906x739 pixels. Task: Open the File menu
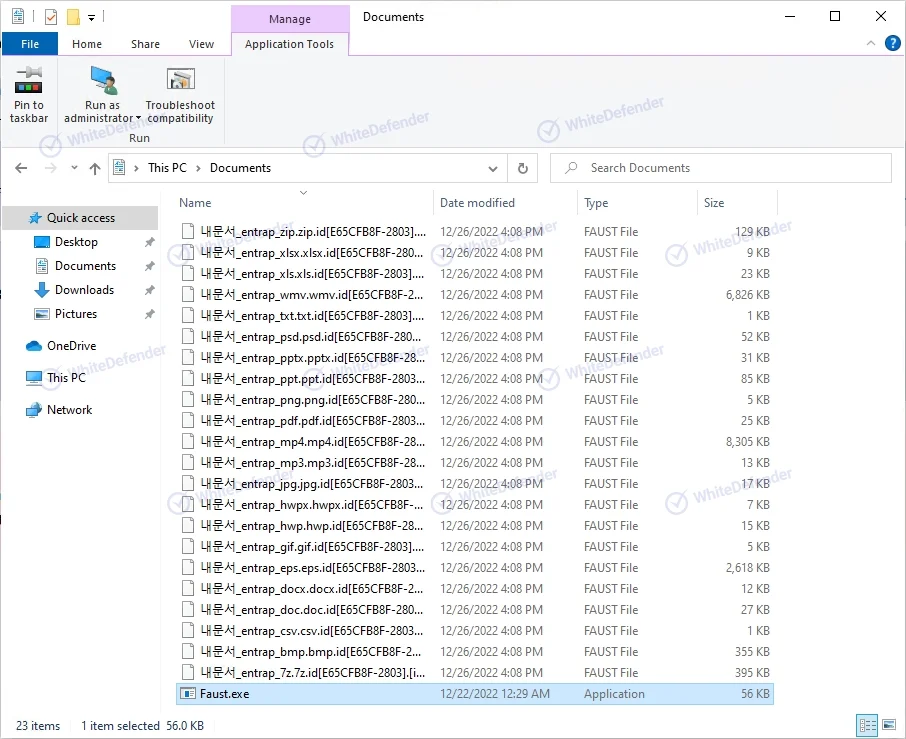pos(30,44)
